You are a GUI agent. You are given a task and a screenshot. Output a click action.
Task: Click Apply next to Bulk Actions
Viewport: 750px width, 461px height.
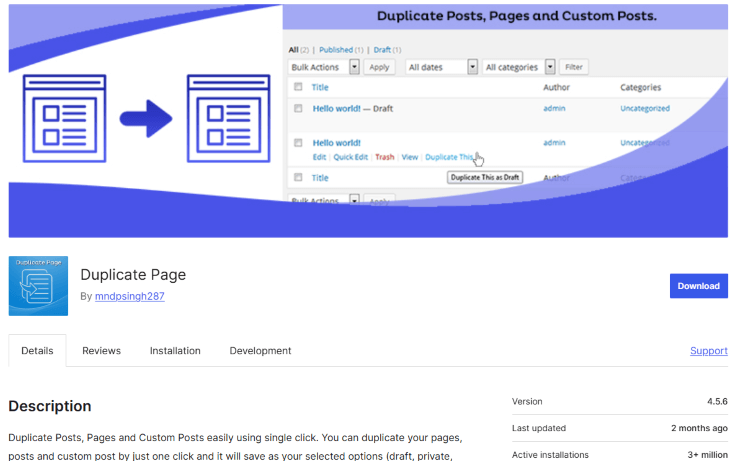tap(379, 67)
